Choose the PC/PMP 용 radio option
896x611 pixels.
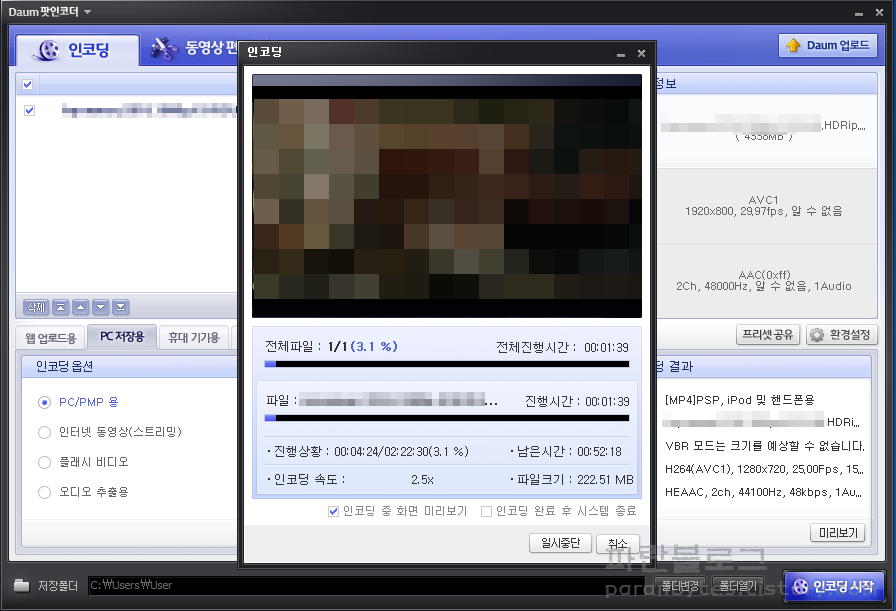point(44,402)
